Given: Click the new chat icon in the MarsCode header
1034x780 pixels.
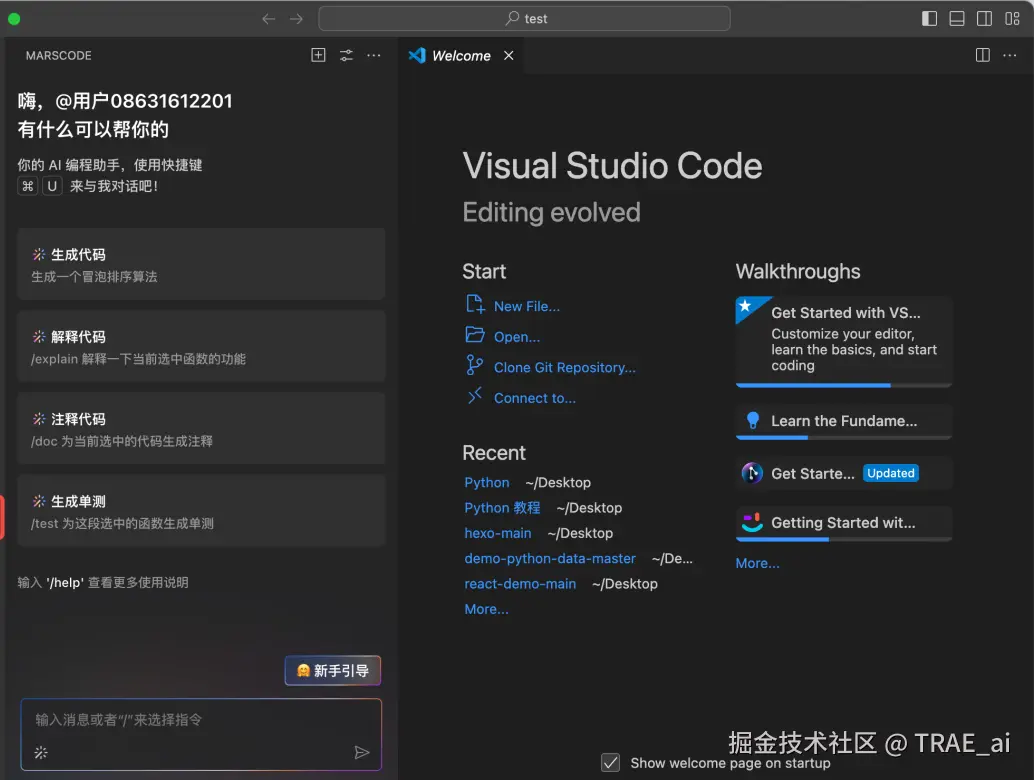Looking at the screenshot, I should (318, 56).
